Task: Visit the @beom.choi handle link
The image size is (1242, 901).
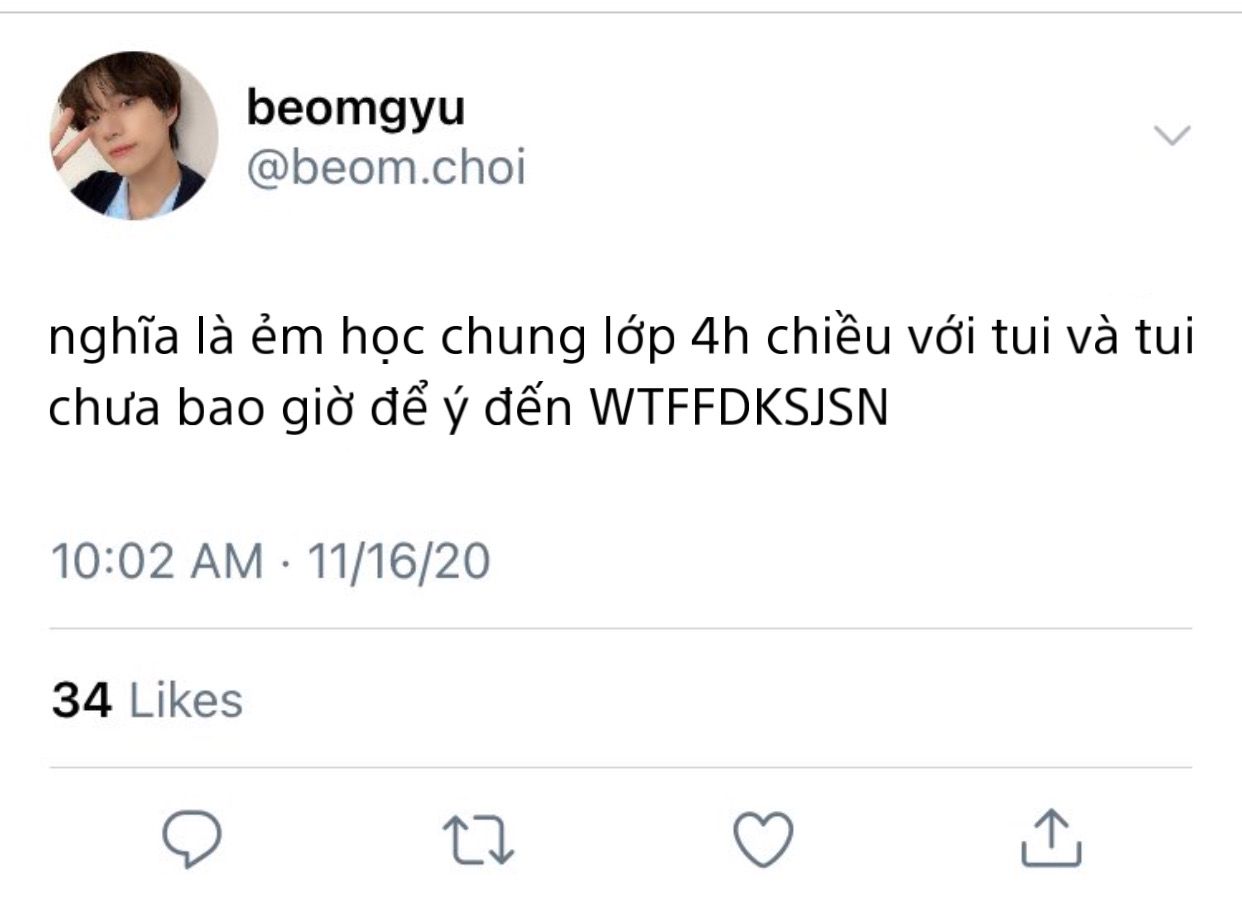Action: 386,168
